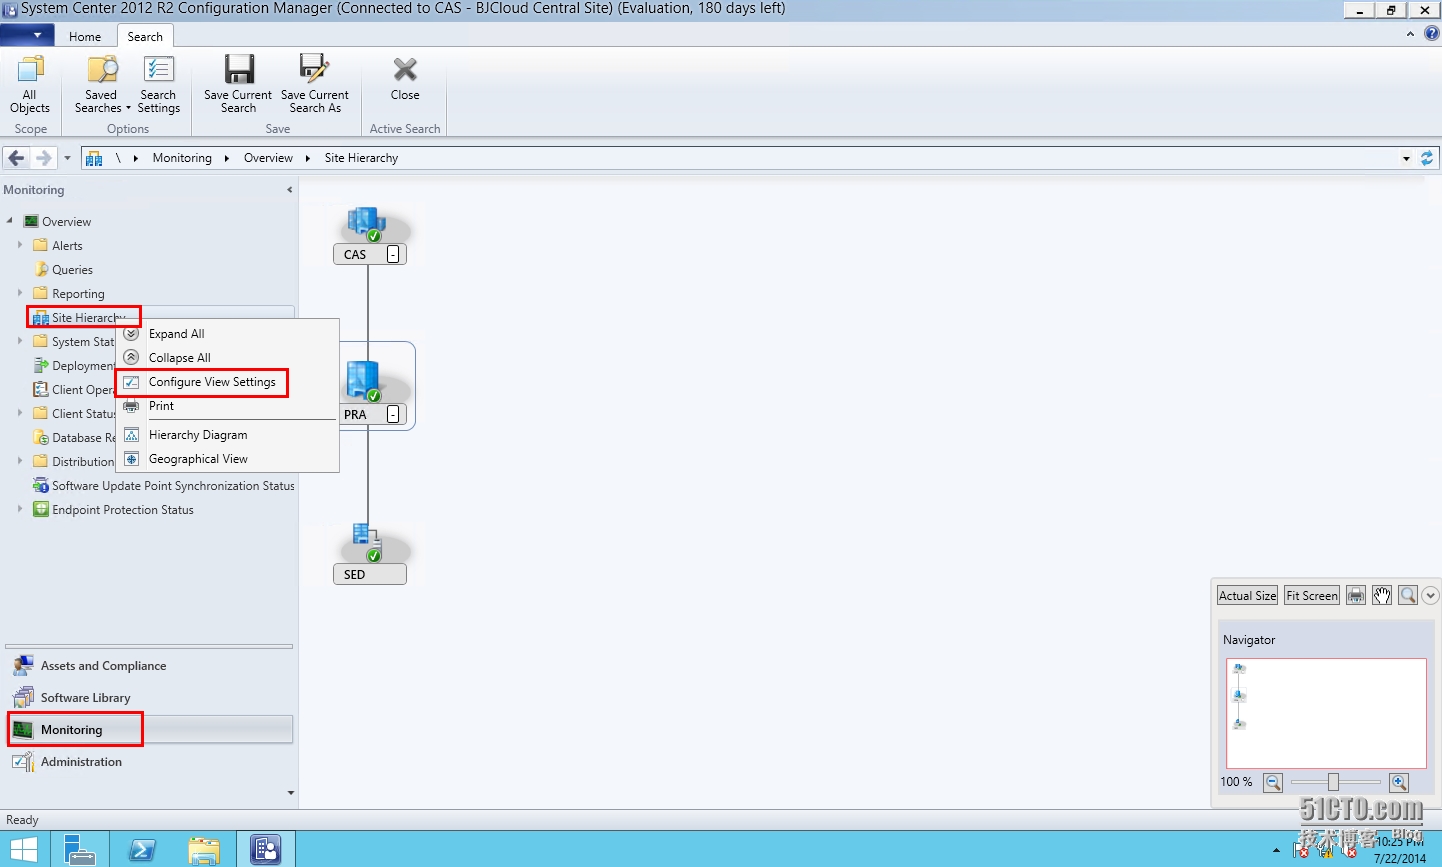Go forward with the navigation arrow
This screenshot has width=1442, height=867.
[x=43, y=158]
